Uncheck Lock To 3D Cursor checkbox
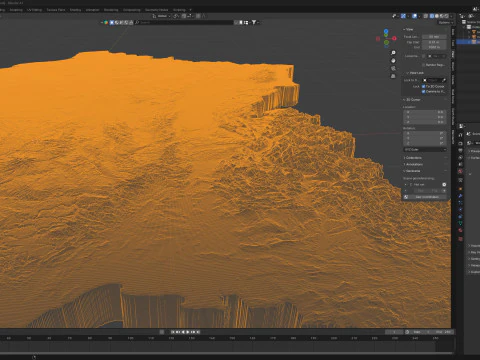The width and height of the screenshot is (480, 360). pos(424,86)
